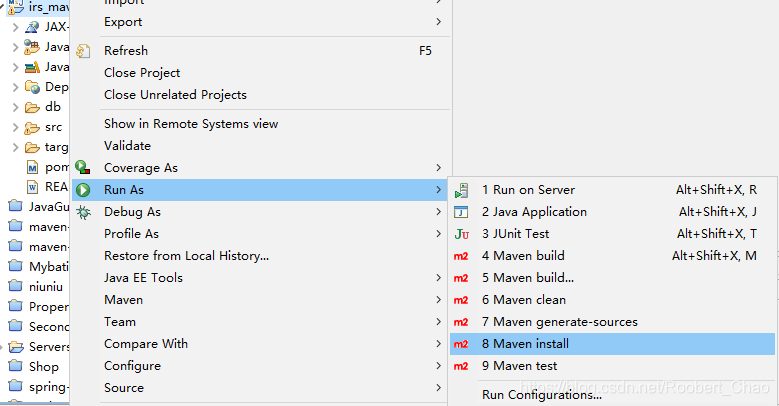Viewport: 779px width, 406px height.
Task: Select the Mybati project in the tree
Action: click(49, 267)
